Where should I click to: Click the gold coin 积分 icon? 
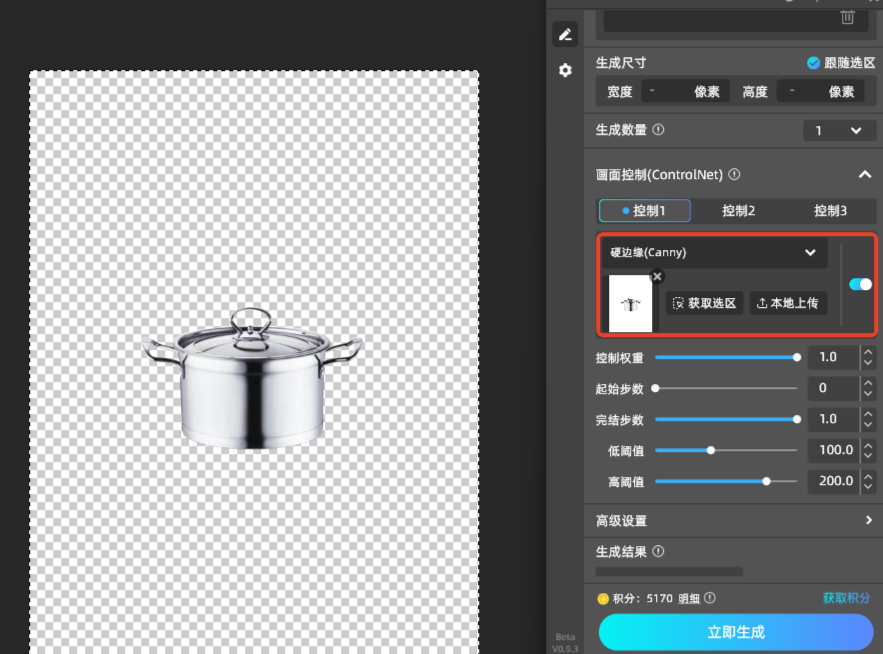pos(603,598)
